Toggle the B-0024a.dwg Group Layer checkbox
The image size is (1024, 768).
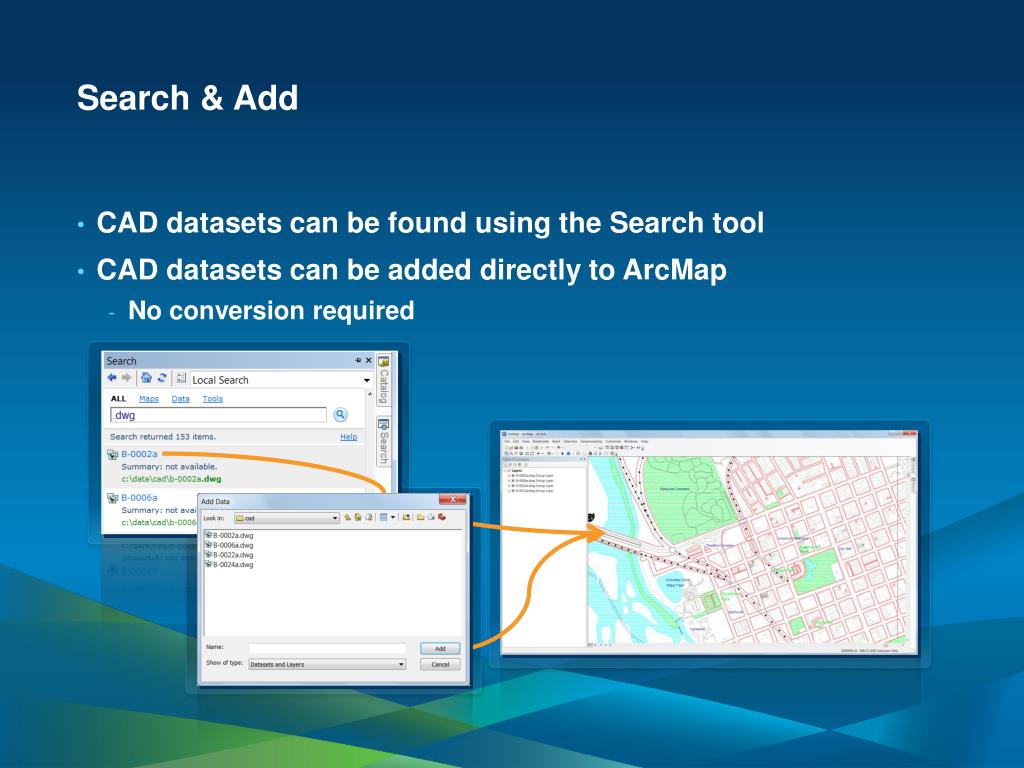(x=513, y=490)
